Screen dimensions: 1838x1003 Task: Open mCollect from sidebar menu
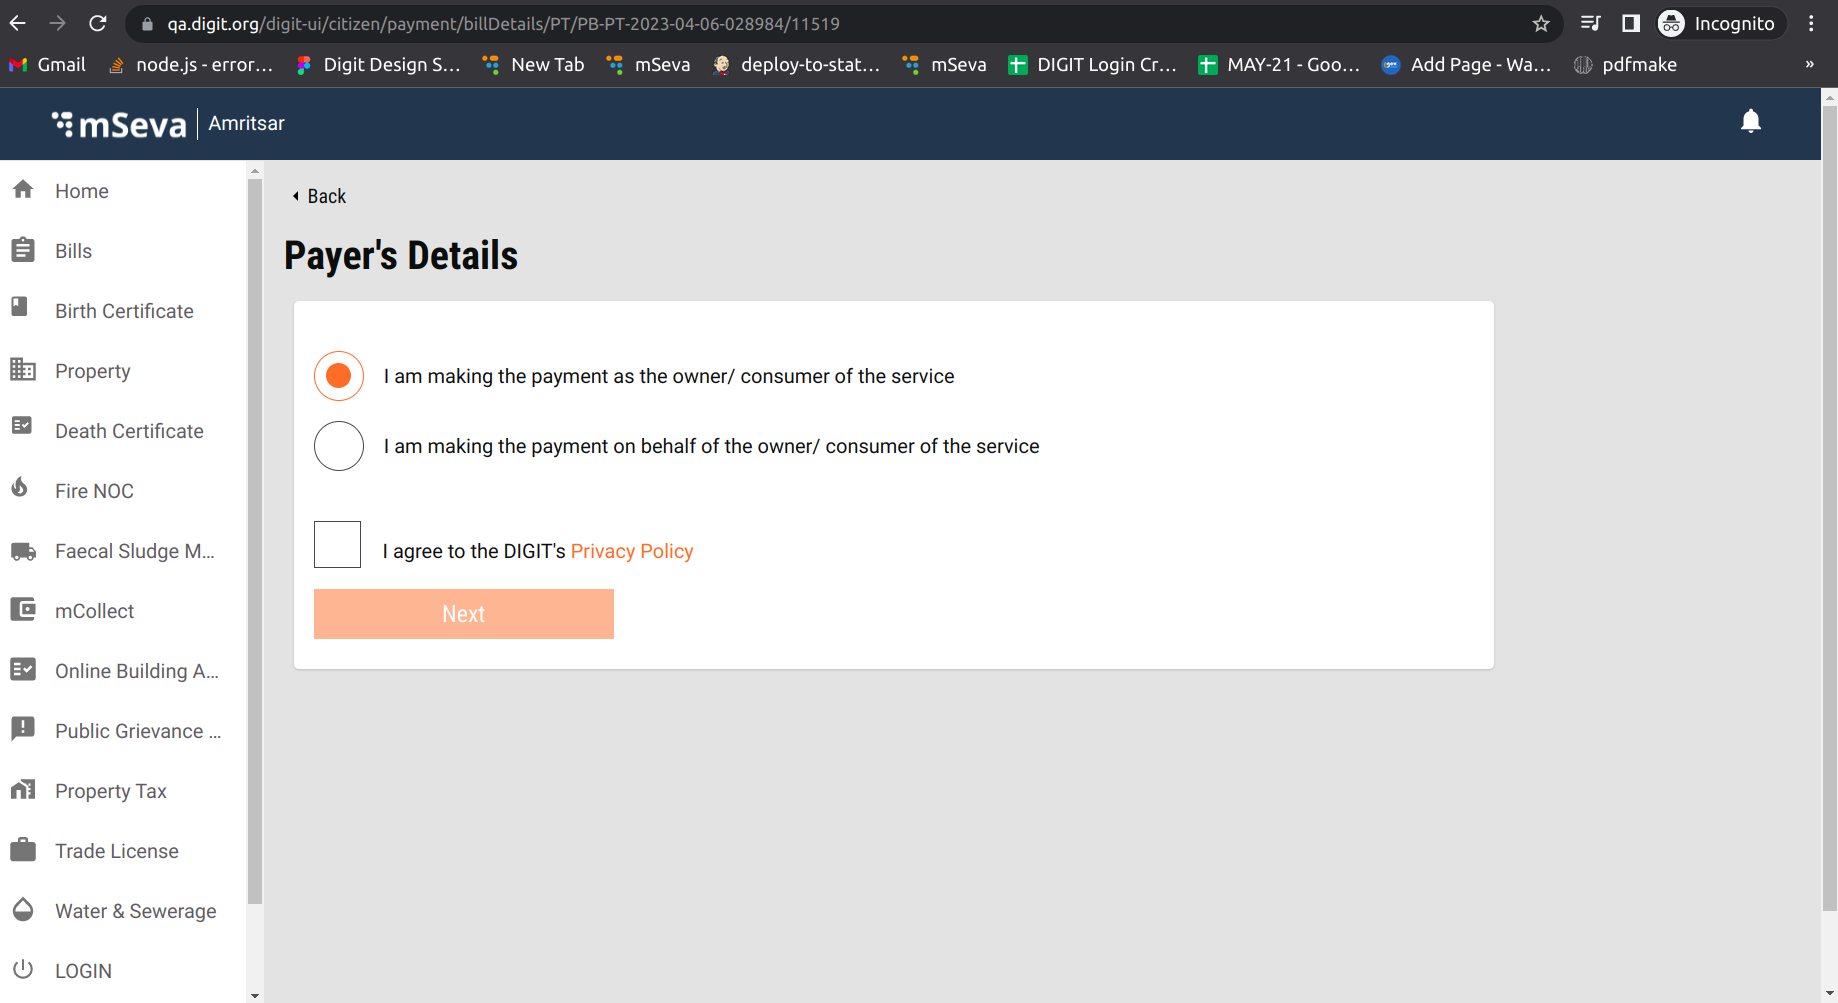94,611
